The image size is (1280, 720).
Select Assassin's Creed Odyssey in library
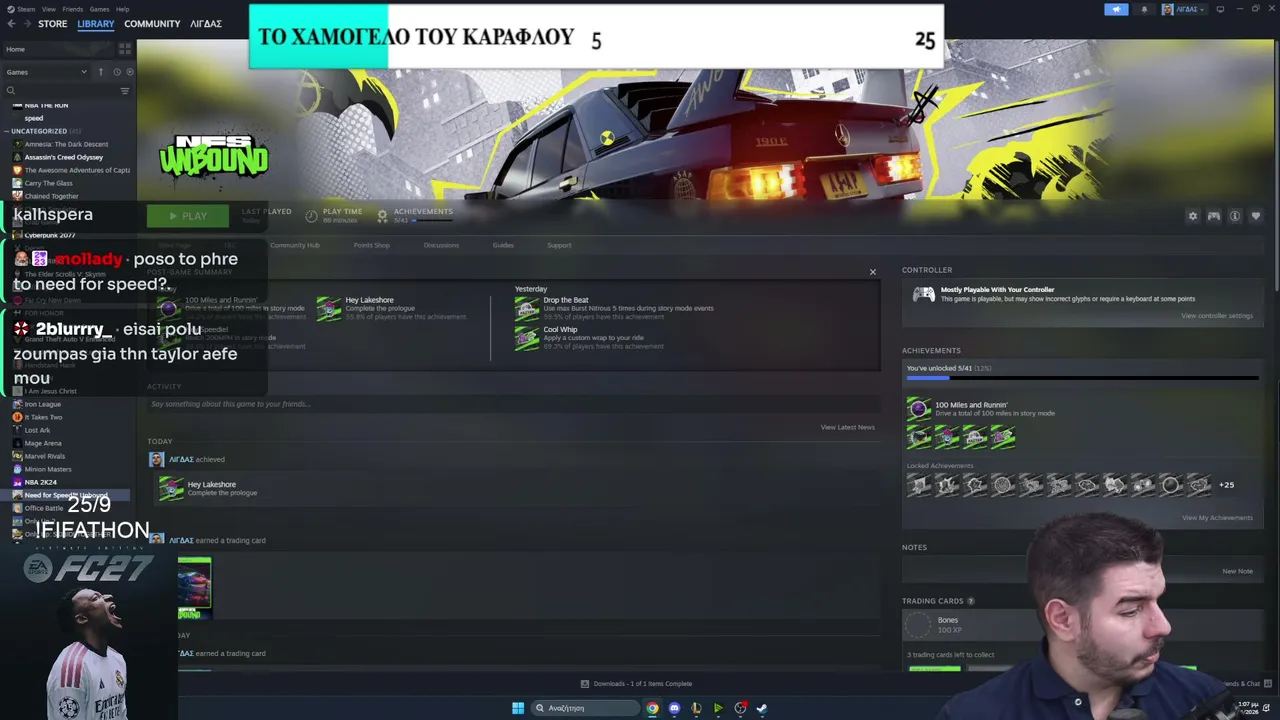(64, 157)
